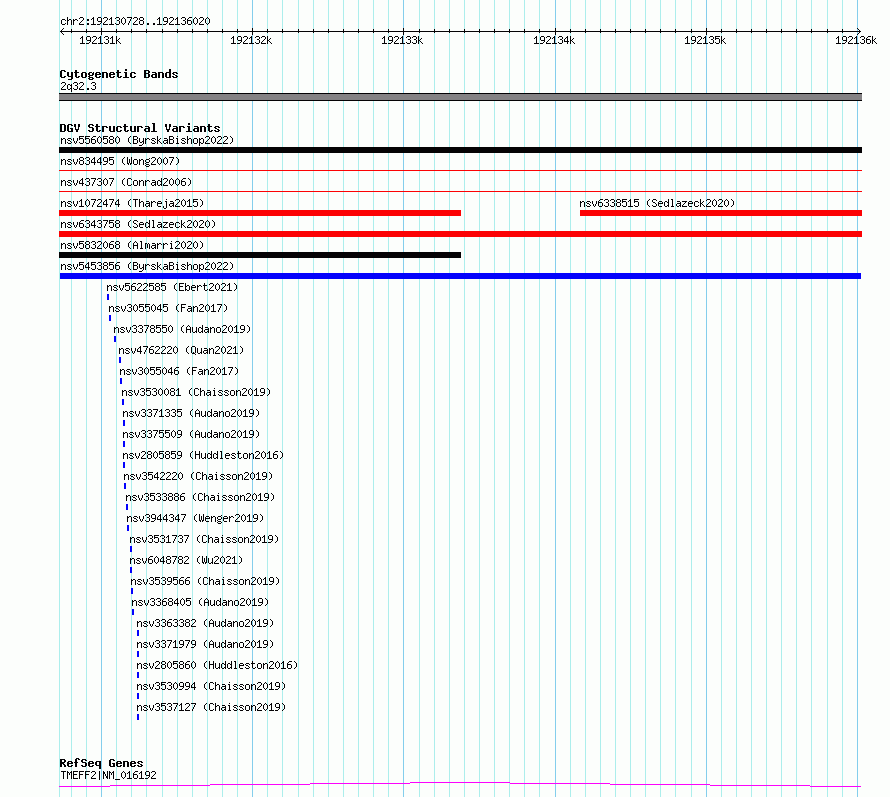890x797 pixels.
Task: Open variant nsv3378550 (Audano2019)
Action: point(182,329)
